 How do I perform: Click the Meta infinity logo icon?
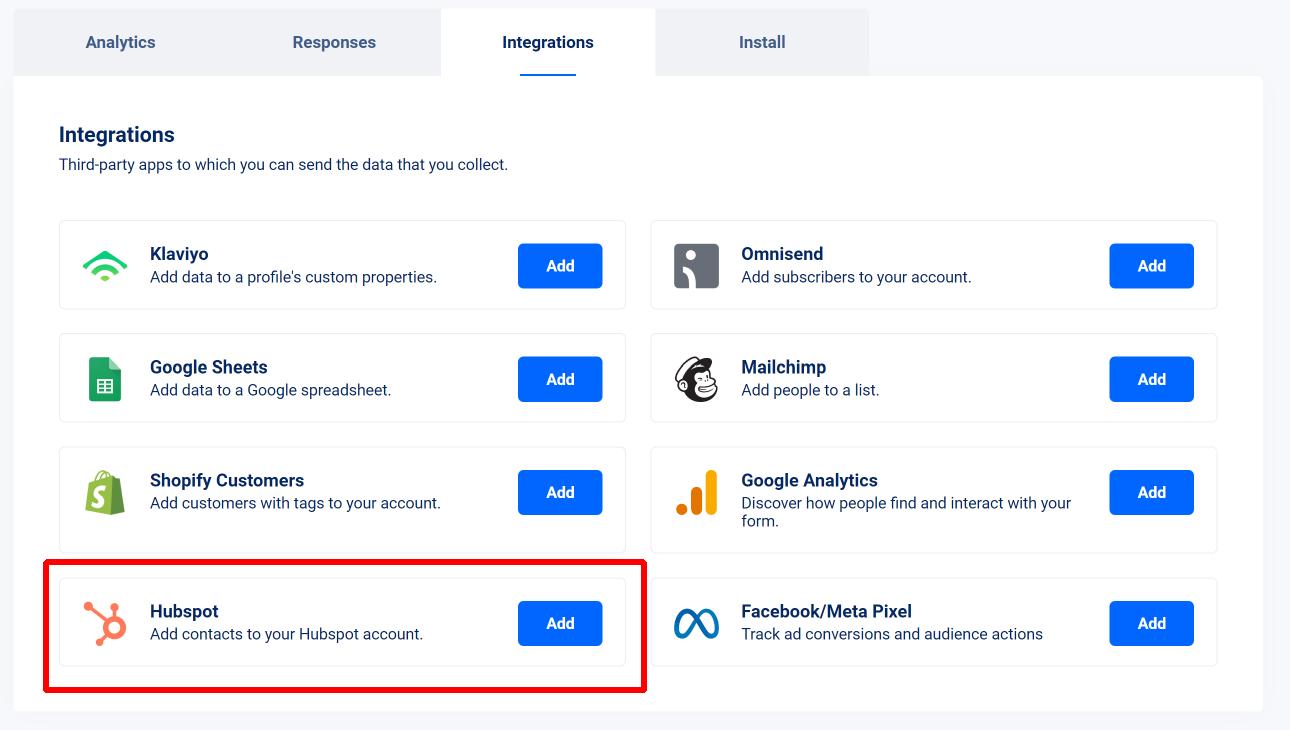tap(696, 624)
